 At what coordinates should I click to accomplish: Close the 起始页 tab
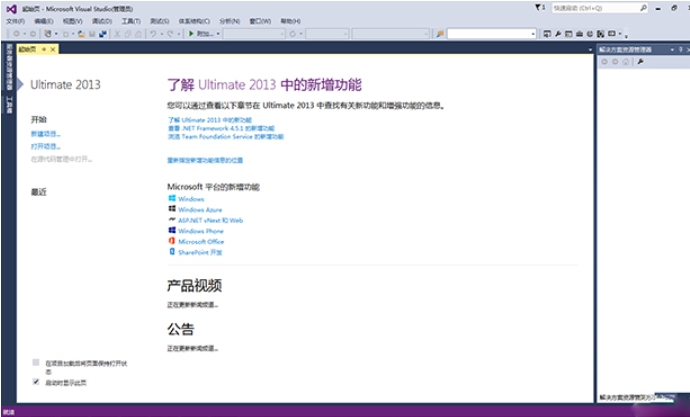tap(53, 50)
